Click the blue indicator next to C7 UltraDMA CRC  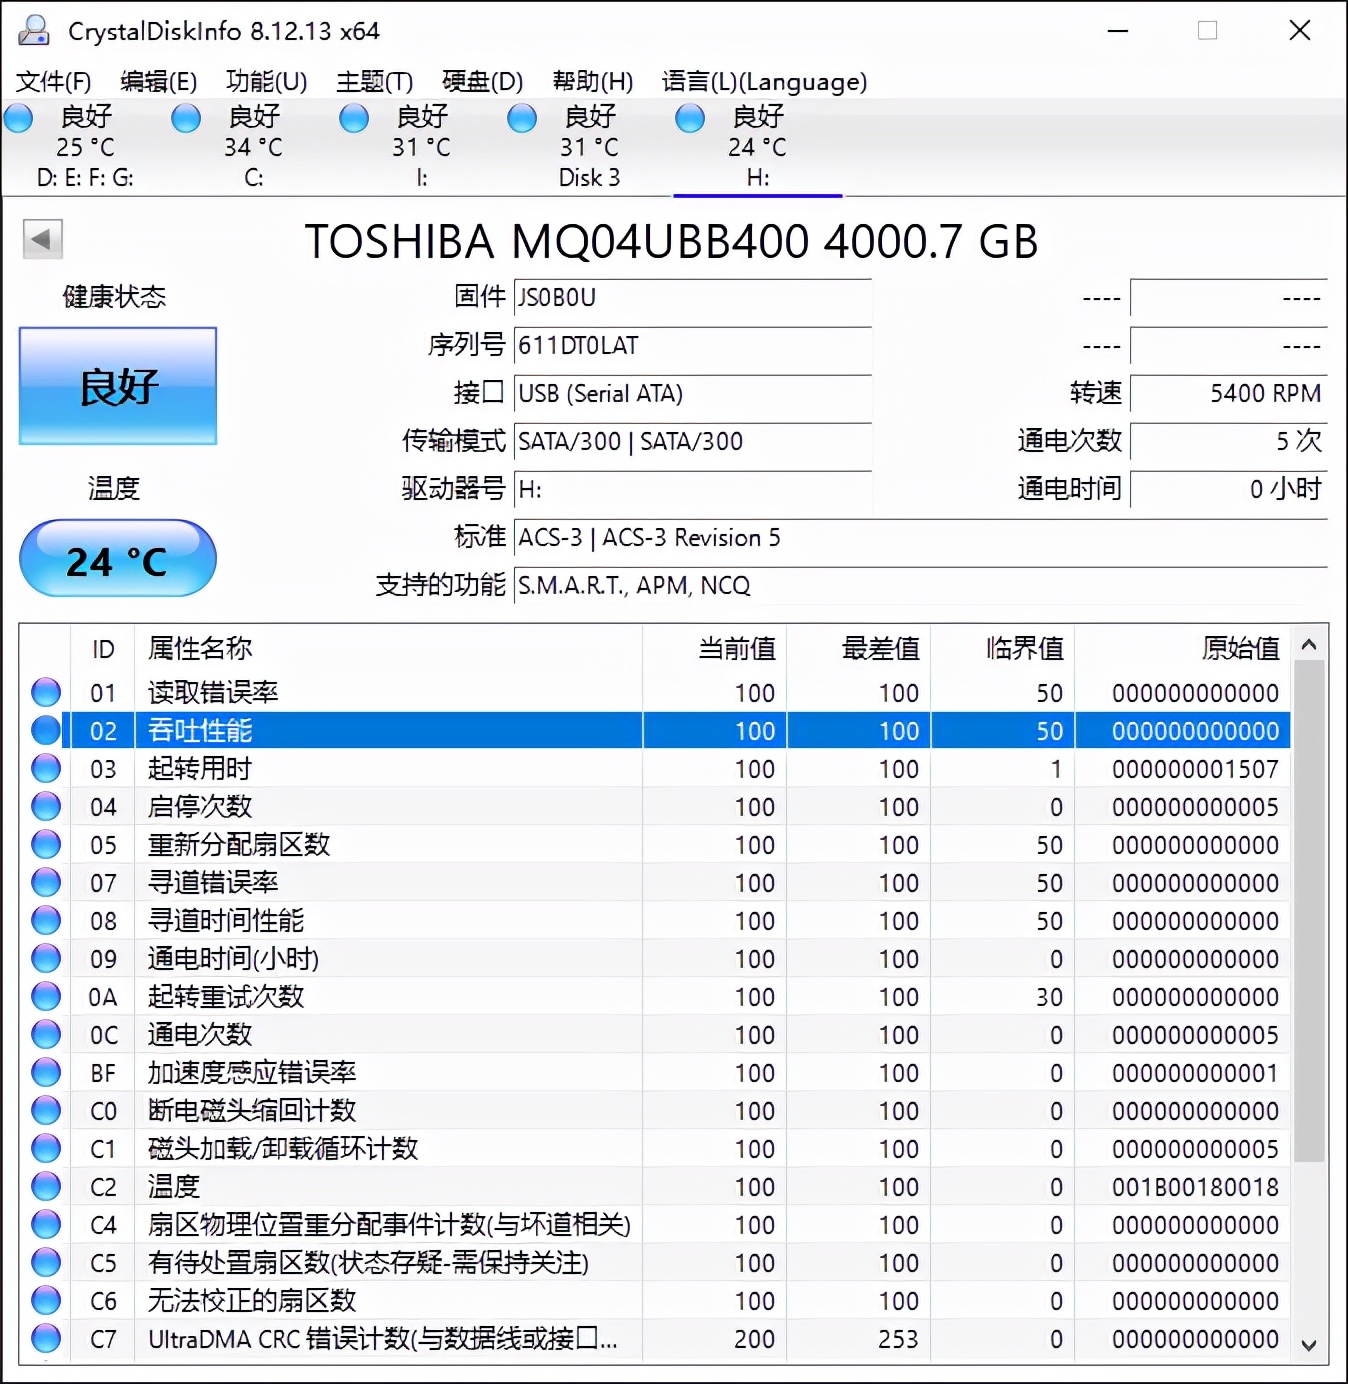coord(45,1339)
